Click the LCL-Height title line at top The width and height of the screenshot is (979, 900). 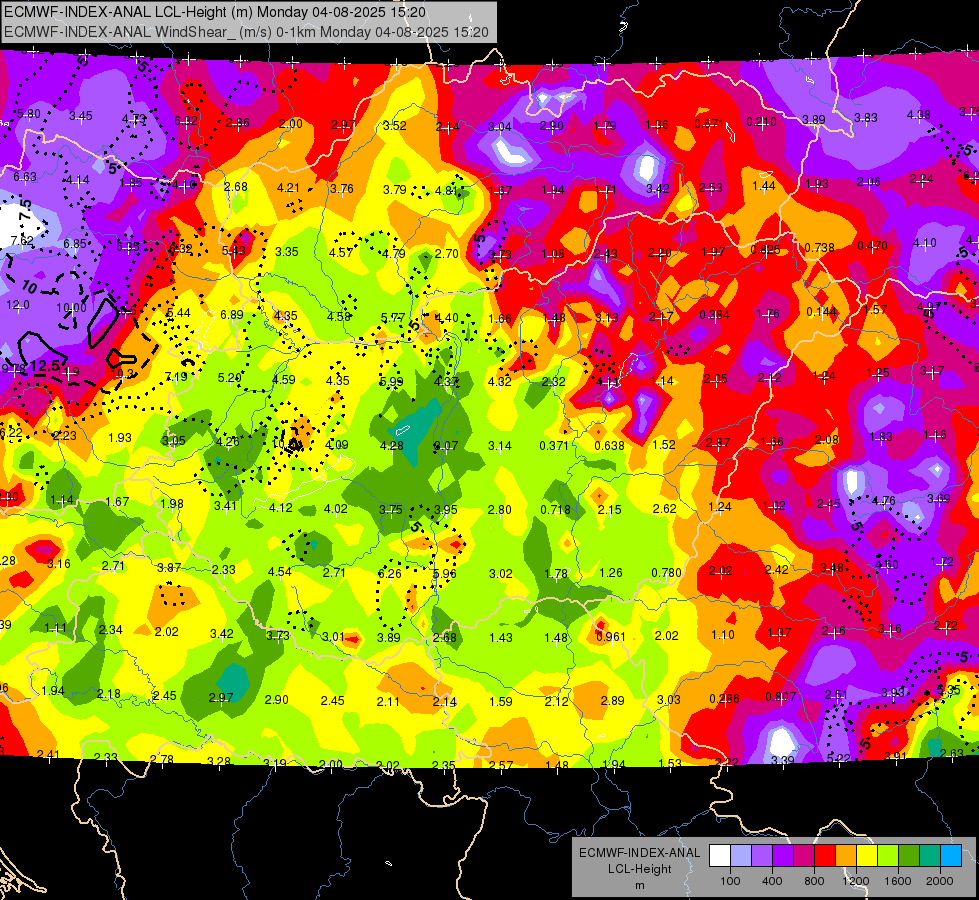(x=215, y=12)
